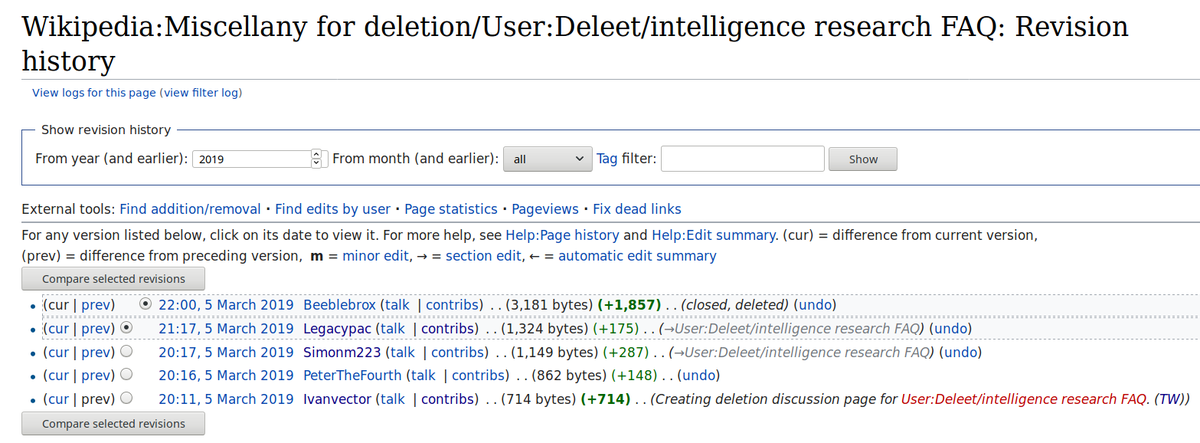This screenshot has height=443, width=1200.
Task: Open the 'Find edits by user' tool
Action: [333, 209]
